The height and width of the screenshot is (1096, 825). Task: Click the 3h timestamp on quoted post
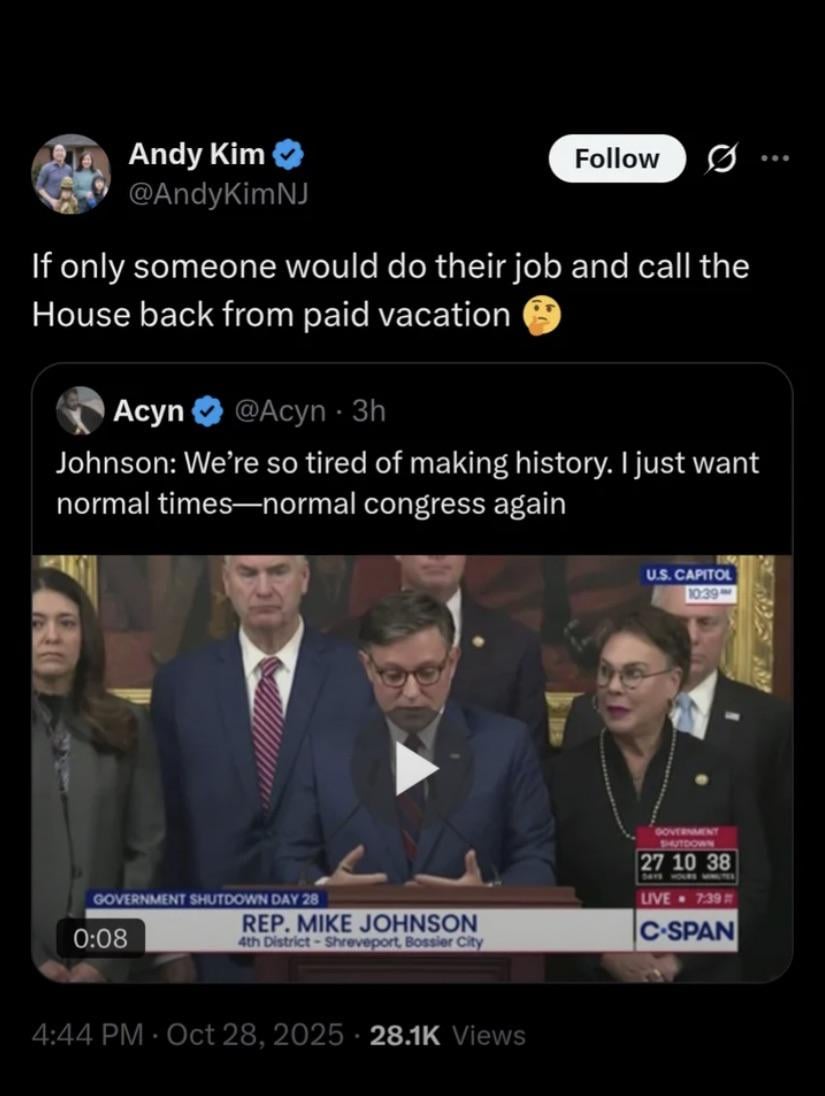[368, 411]
